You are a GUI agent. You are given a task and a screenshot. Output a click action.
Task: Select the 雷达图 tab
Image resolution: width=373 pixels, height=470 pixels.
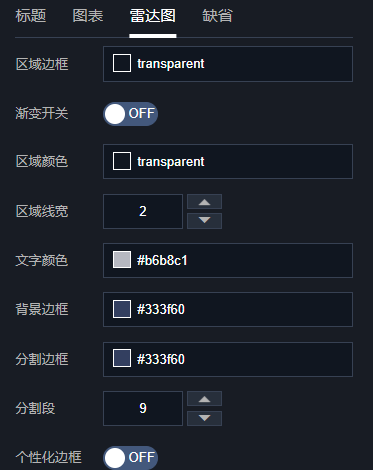(x=153, y=16)
